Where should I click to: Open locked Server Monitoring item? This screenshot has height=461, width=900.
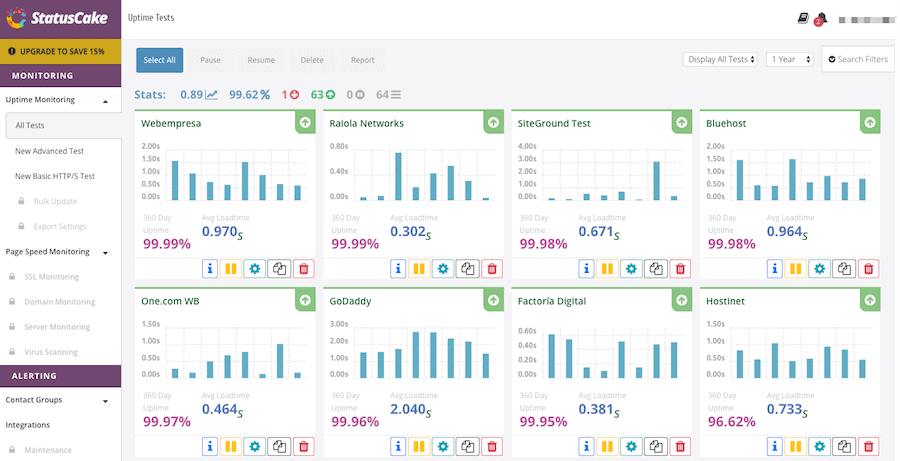coord(57,327)
